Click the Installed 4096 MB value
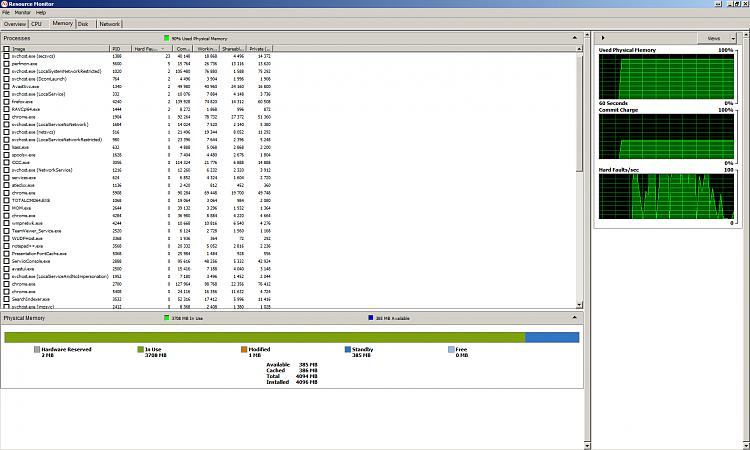 (x=308, y=382)
